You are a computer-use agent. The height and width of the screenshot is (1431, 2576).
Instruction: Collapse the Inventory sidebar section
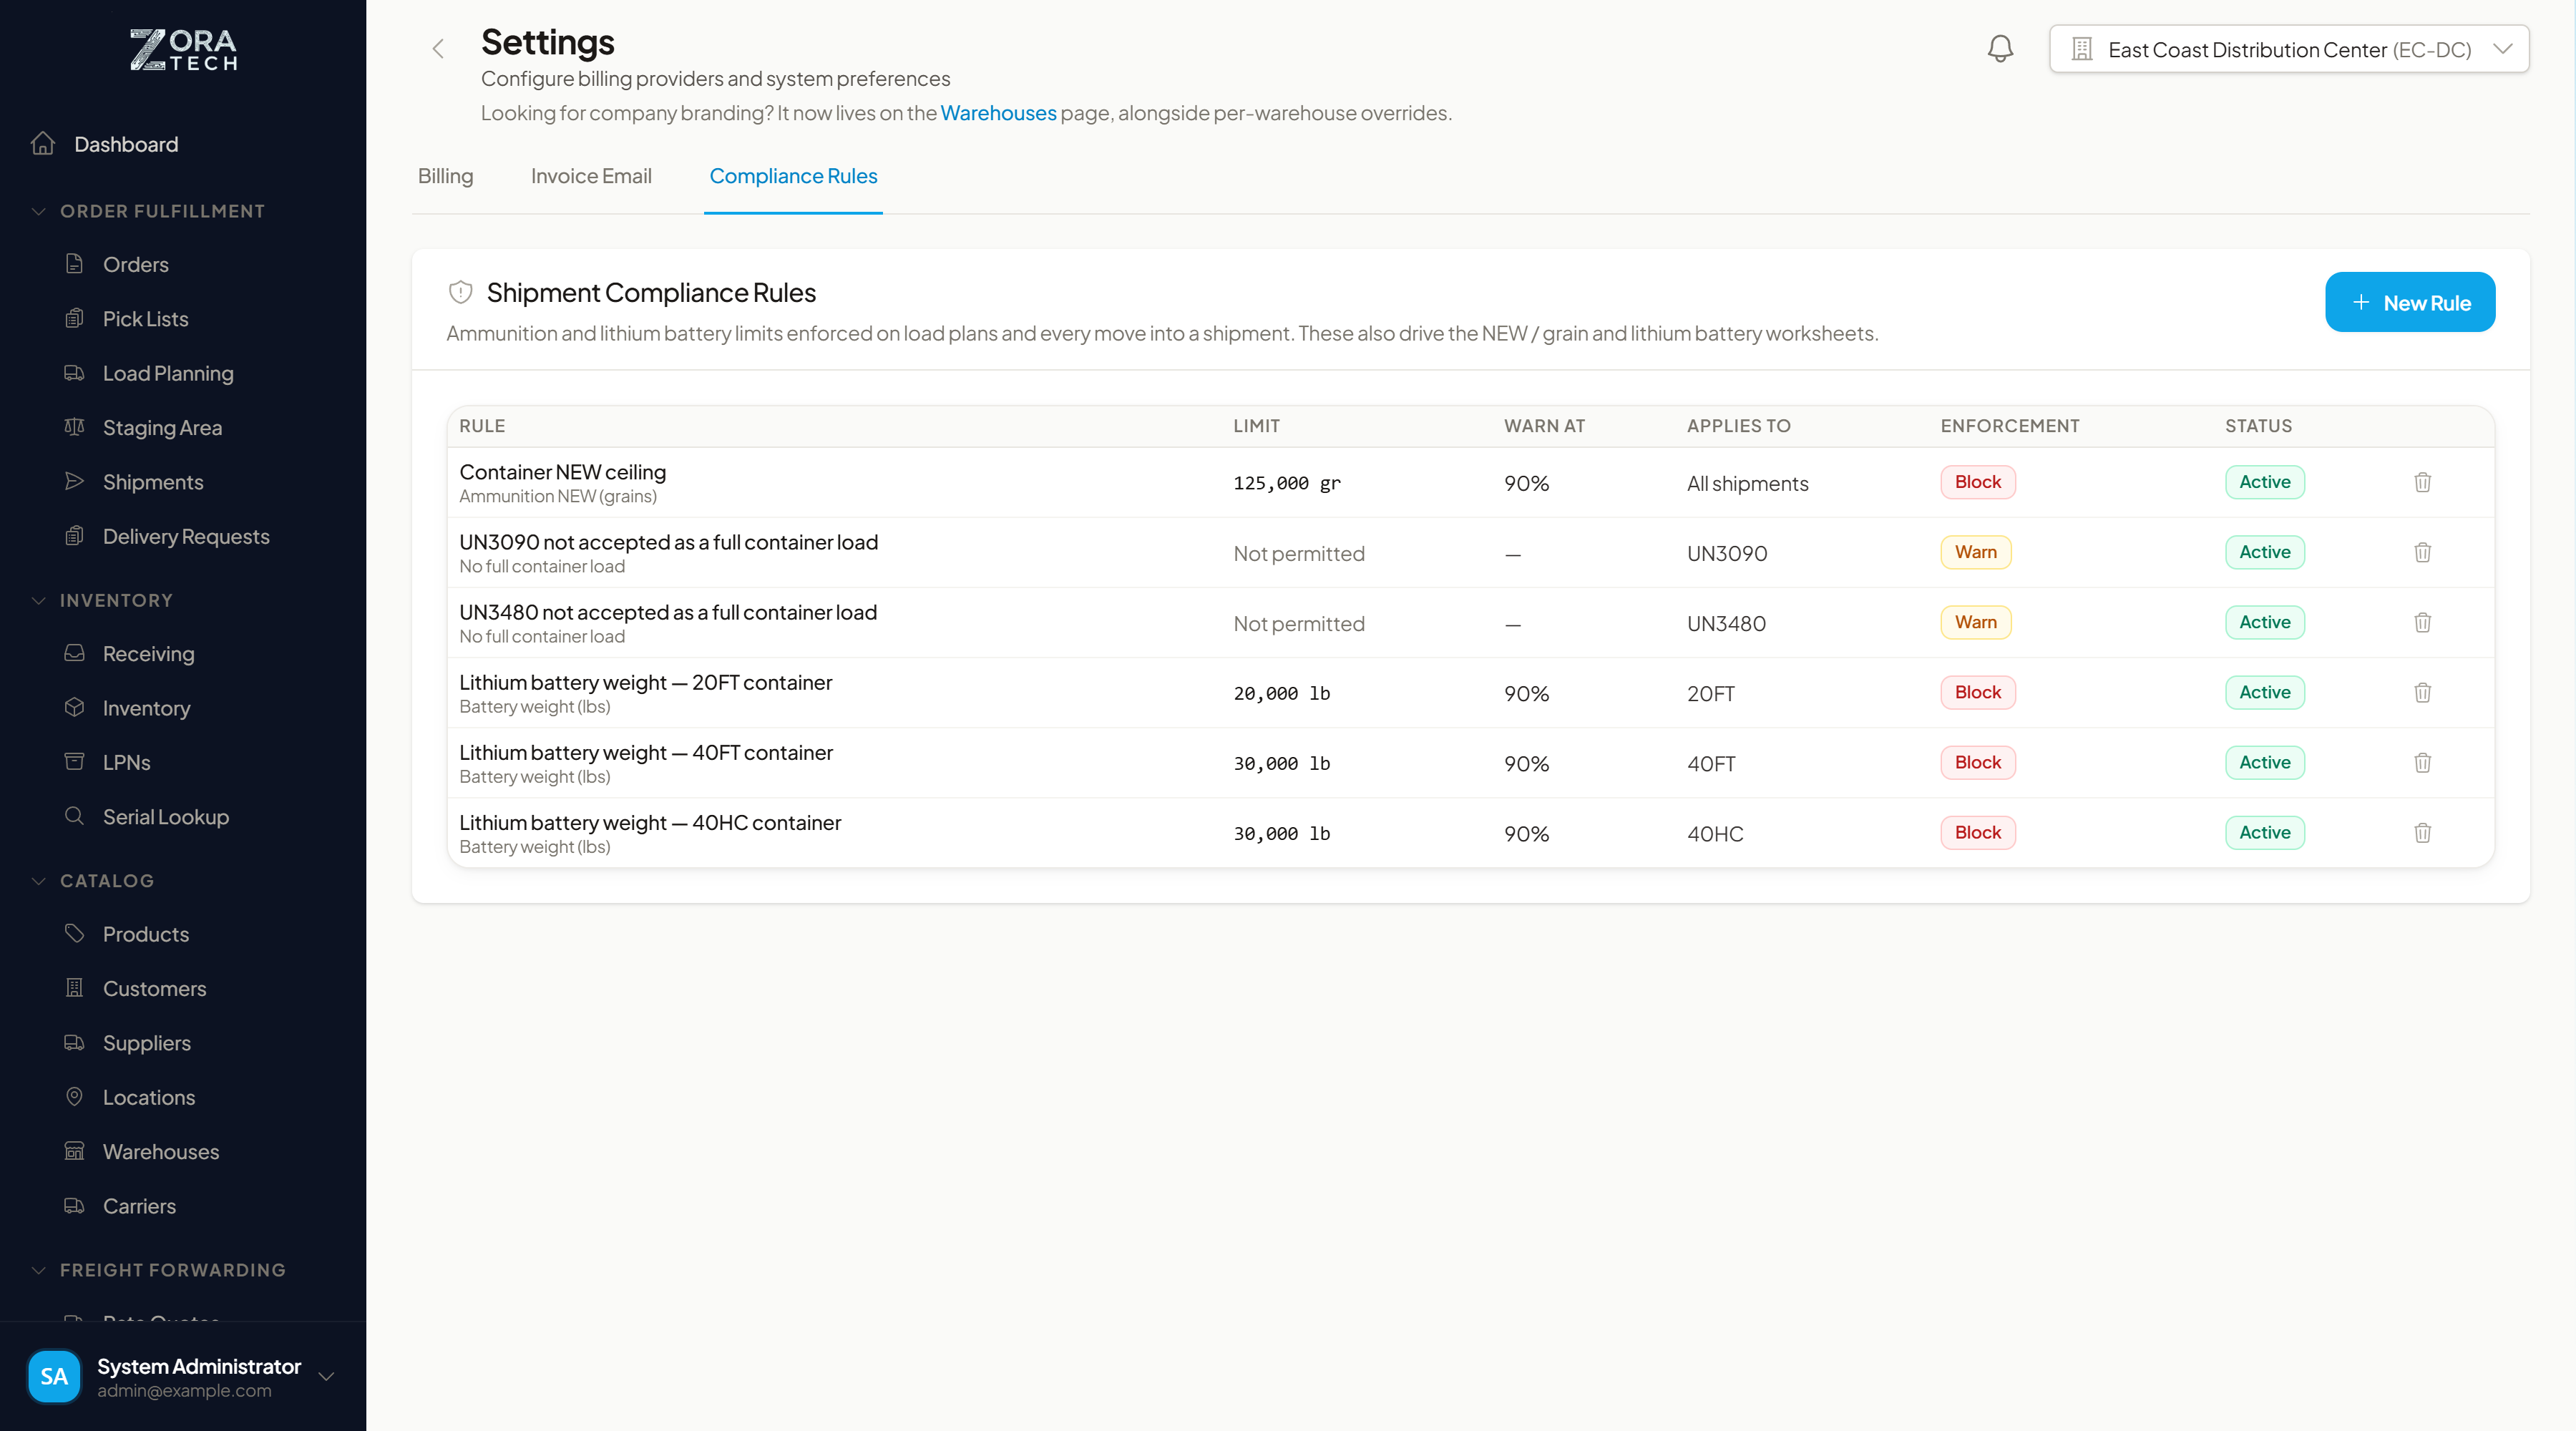click(x=116, y=600)
